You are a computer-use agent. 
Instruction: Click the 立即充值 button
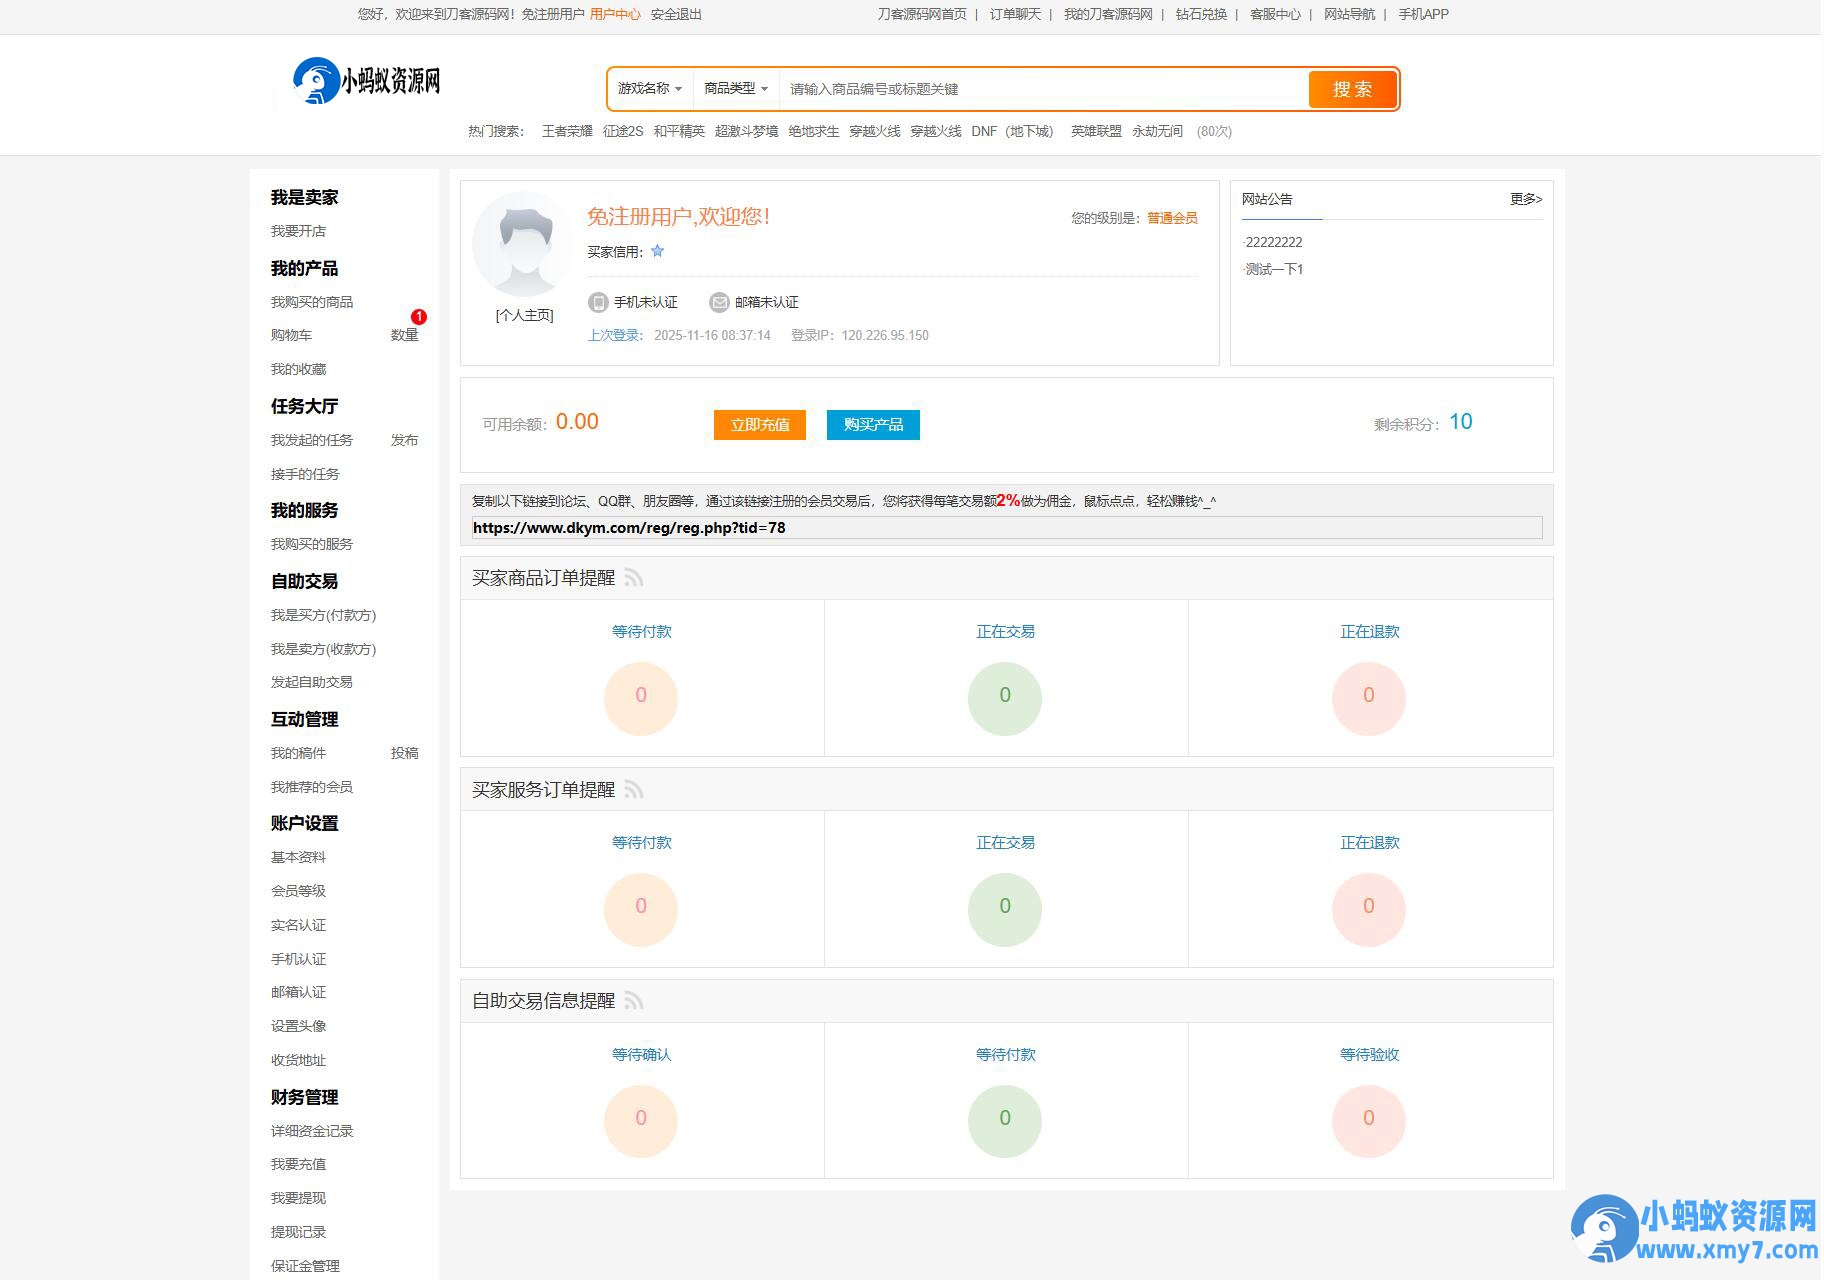[x=760, y=425]
